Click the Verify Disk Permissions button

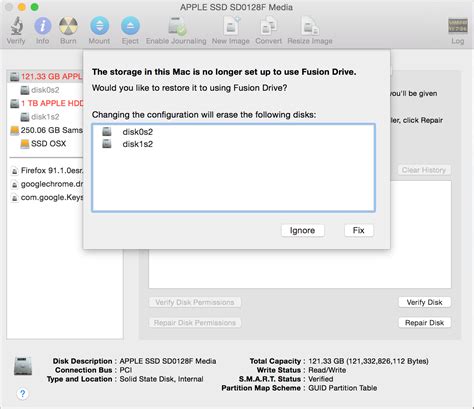pos(195,302)
